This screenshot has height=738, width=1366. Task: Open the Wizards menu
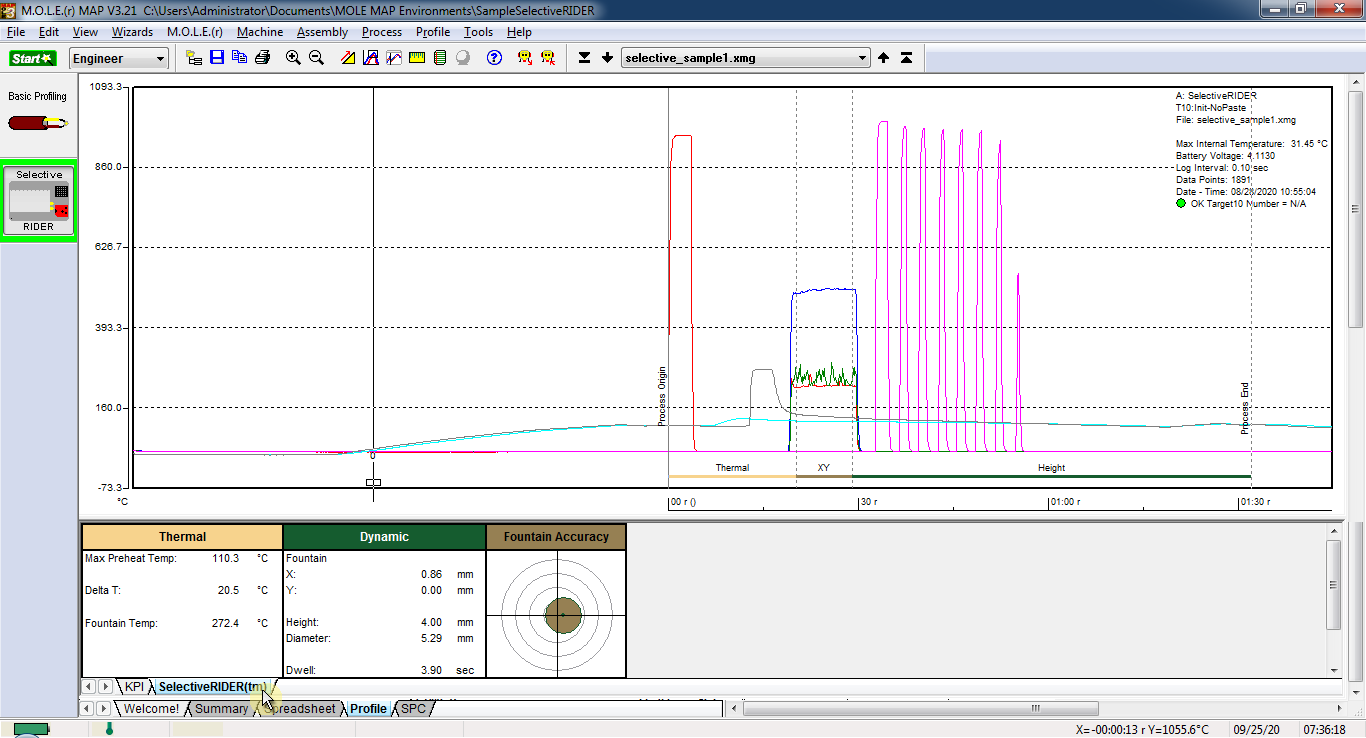pos(132,32)
